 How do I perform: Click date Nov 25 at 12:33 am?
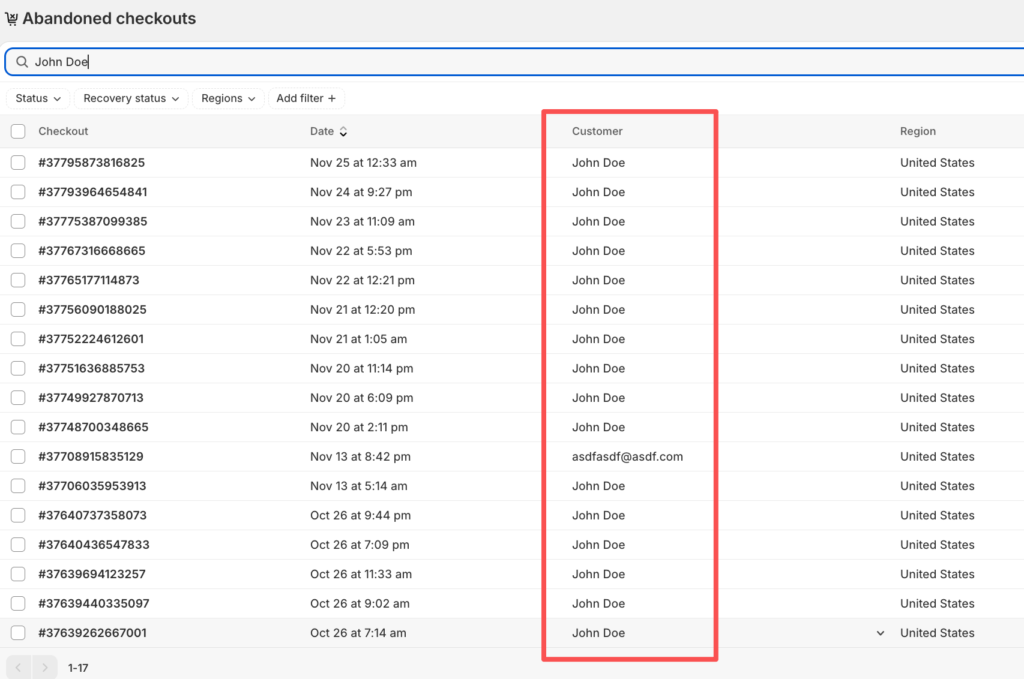[363, 163]
